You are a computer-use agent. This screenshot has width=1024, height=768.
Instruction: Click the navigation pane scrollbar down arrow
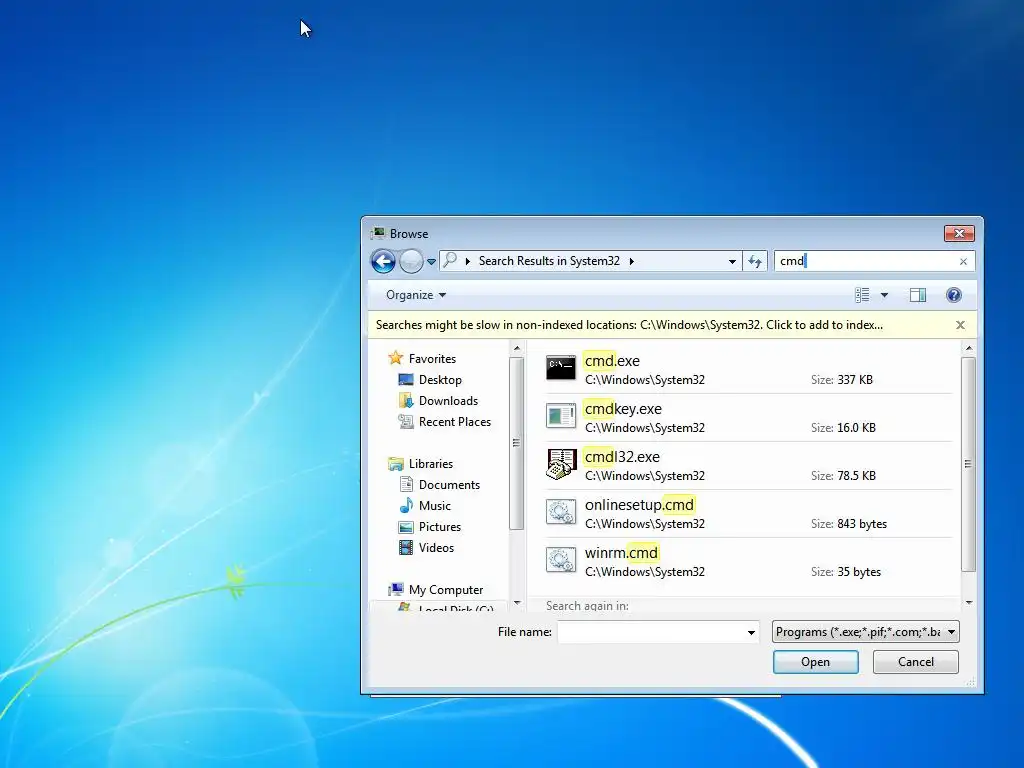pos(517,603)
